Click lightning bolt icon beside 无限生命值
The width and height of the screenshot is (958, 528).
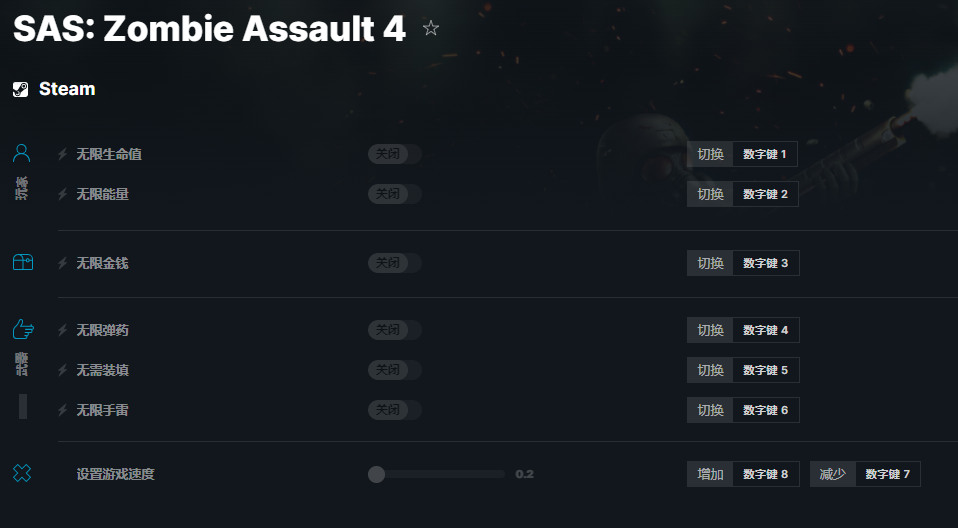pos(62,154)
